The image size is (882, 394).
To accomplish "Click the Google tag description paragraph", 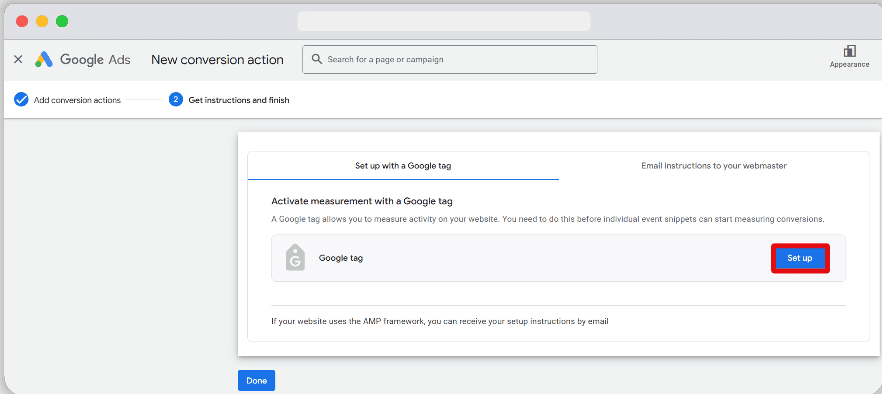I will coord(548,219).
